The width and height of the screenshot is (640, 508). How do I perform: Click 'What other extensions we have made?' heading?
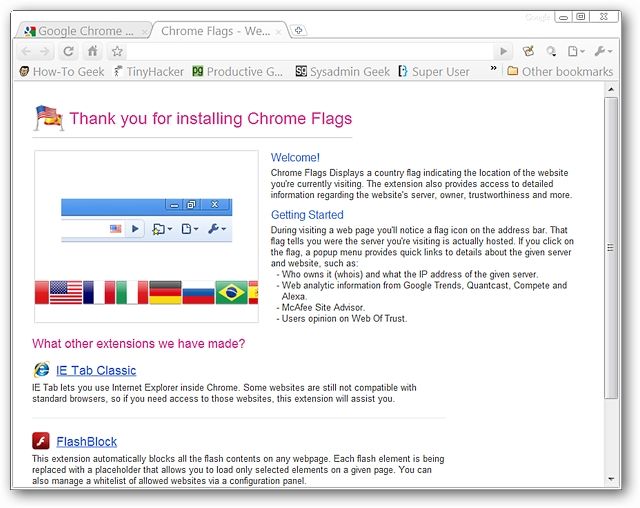(139, 344)
